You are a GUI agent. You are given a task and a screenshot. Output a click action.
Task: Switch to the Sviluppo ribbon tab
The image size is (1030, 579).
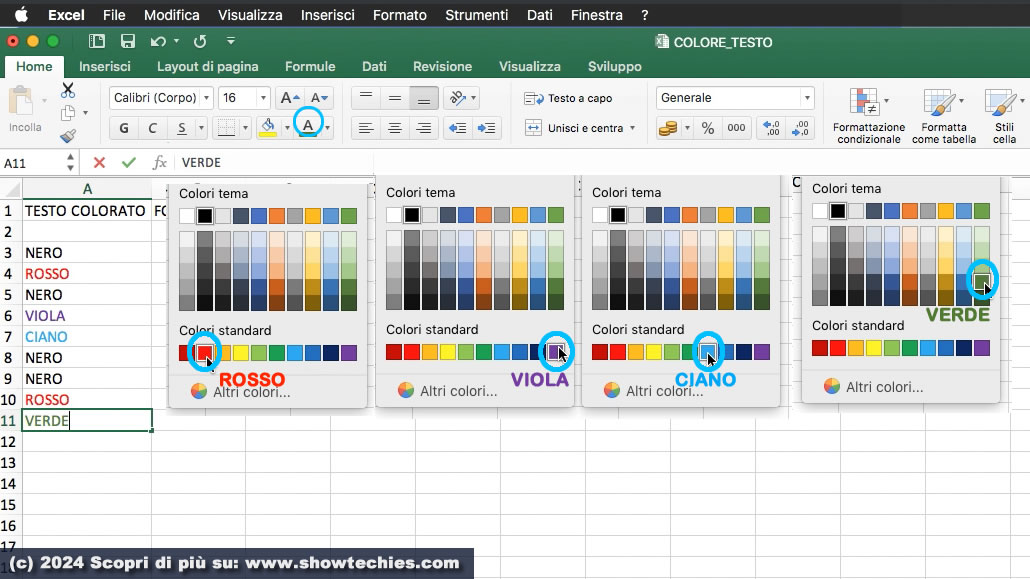615,66
